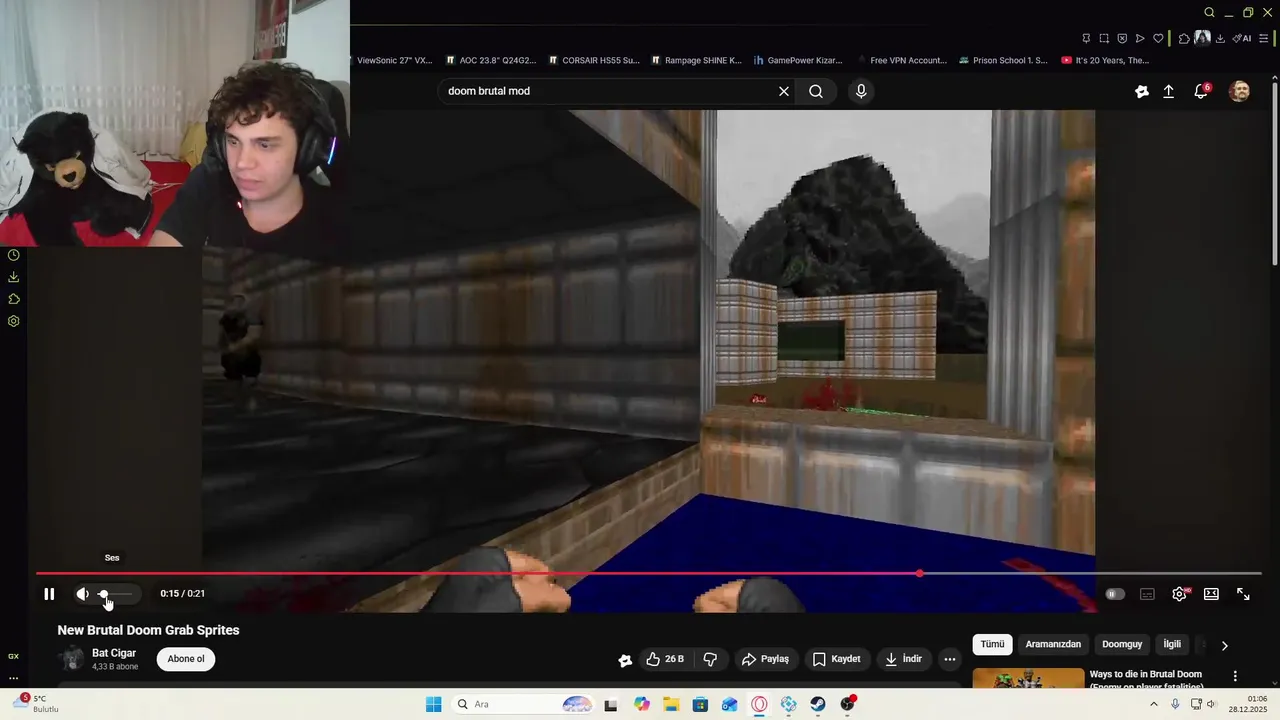This screenshot has height=720, width=1280.
Task: Select the 'İlgili' filter chip
Action: click(1172, 645)
